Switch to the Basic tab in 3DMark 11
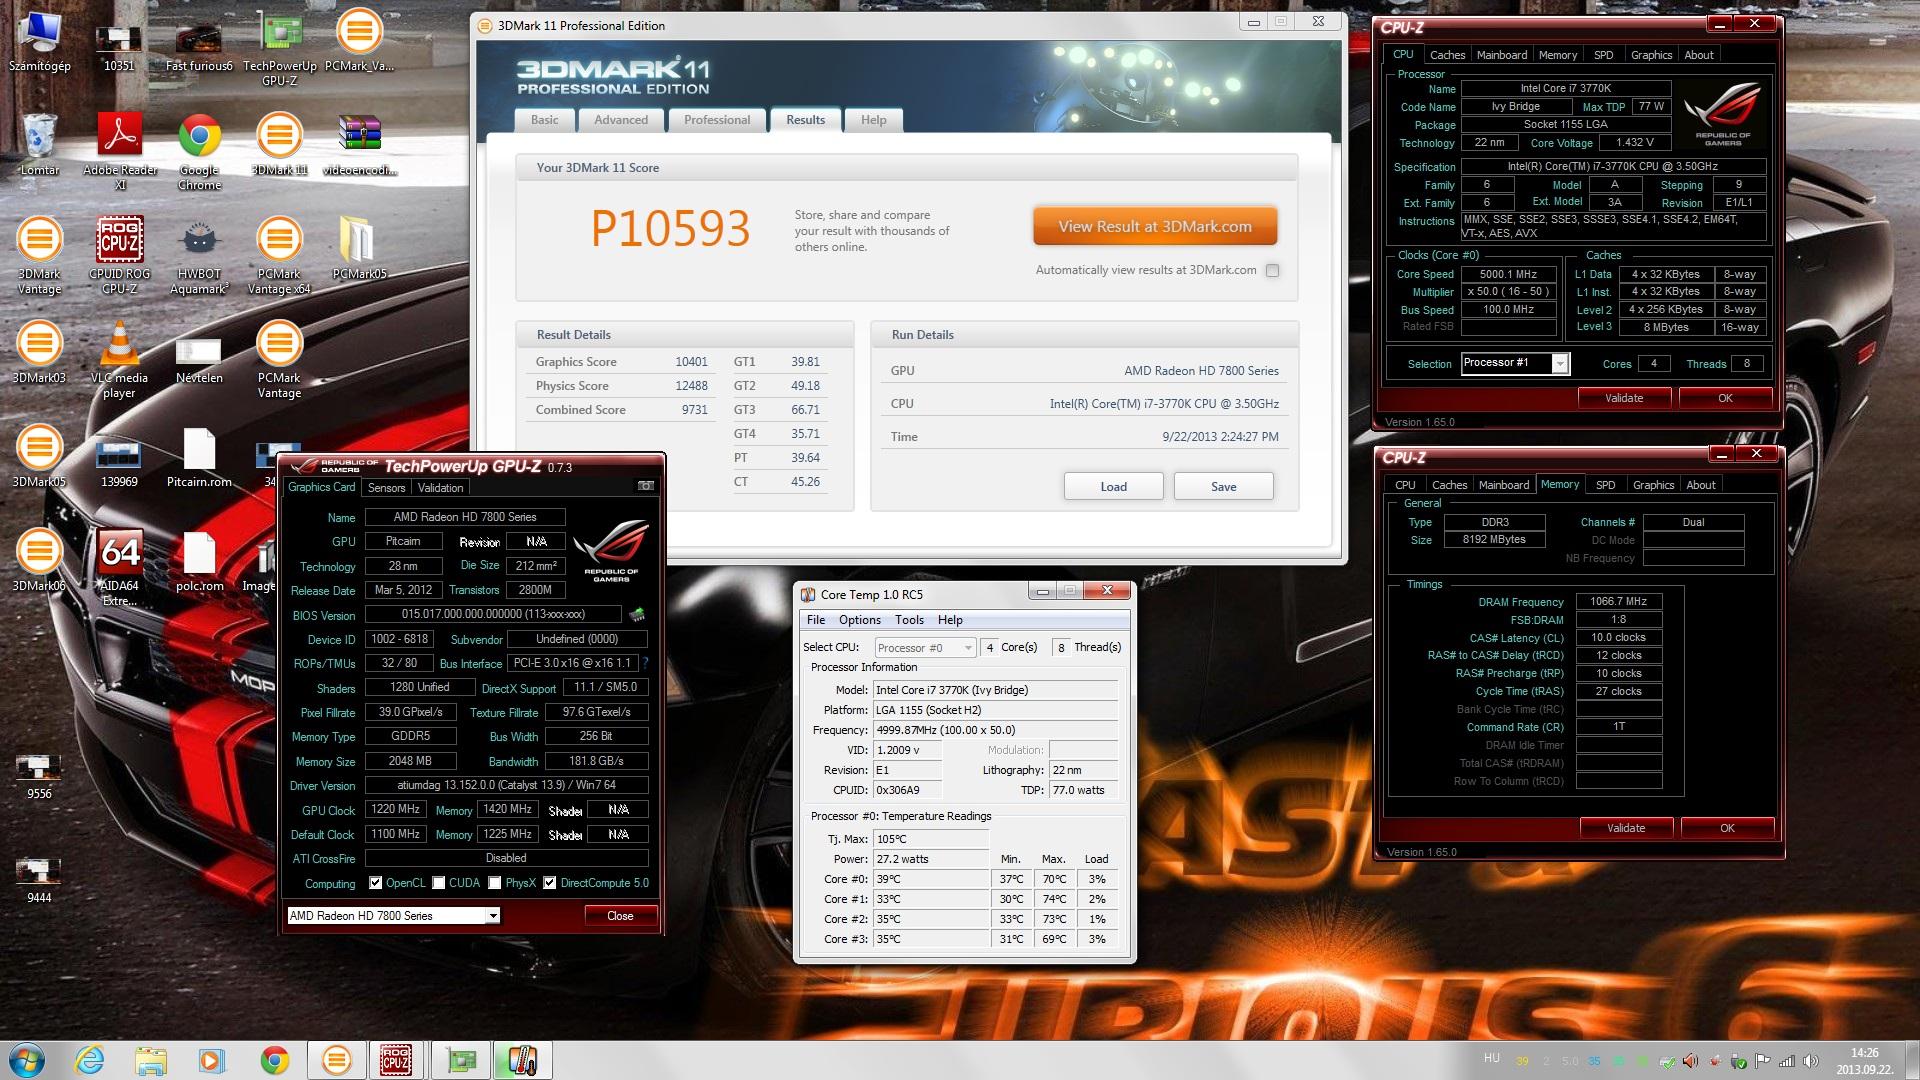The width and height of the screenshot is (1920, 1080). tap(545, 120)
